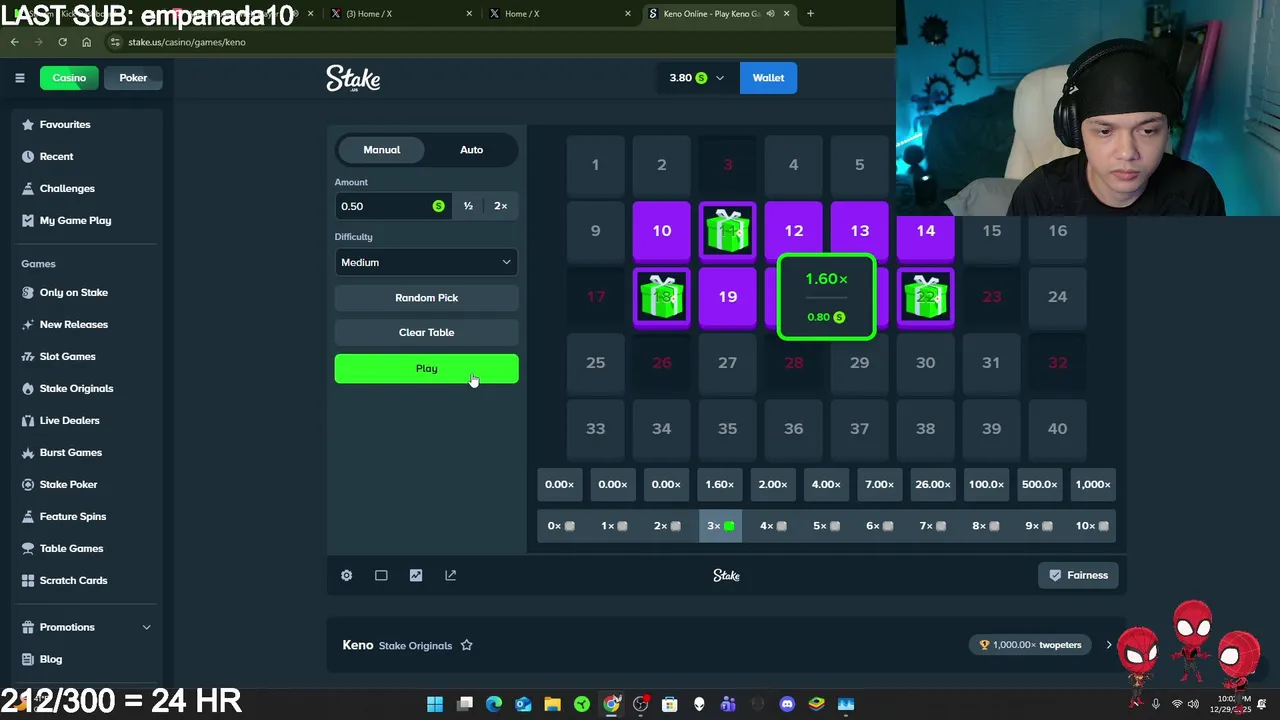Select the Keno Online browser tab

click(718, 14)
